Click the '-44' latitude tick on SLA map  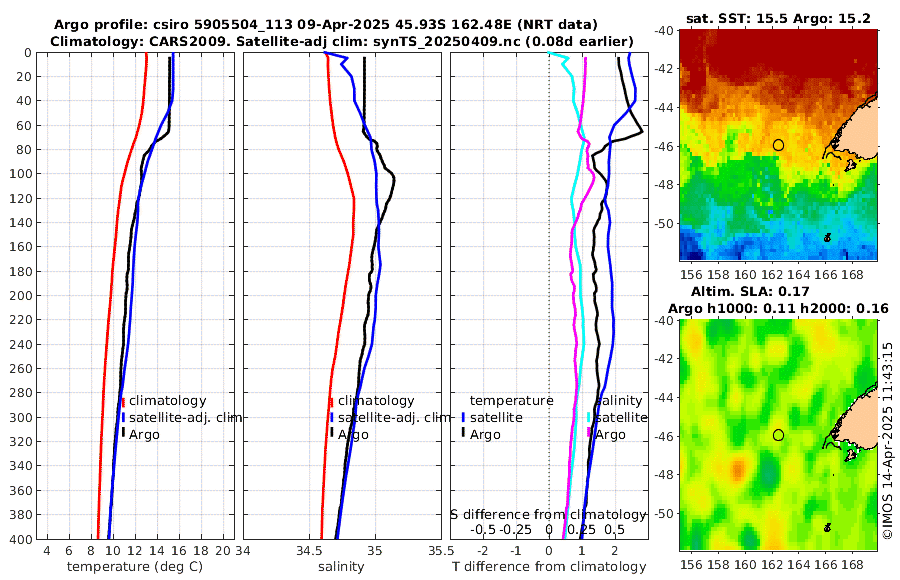point(665,397)
